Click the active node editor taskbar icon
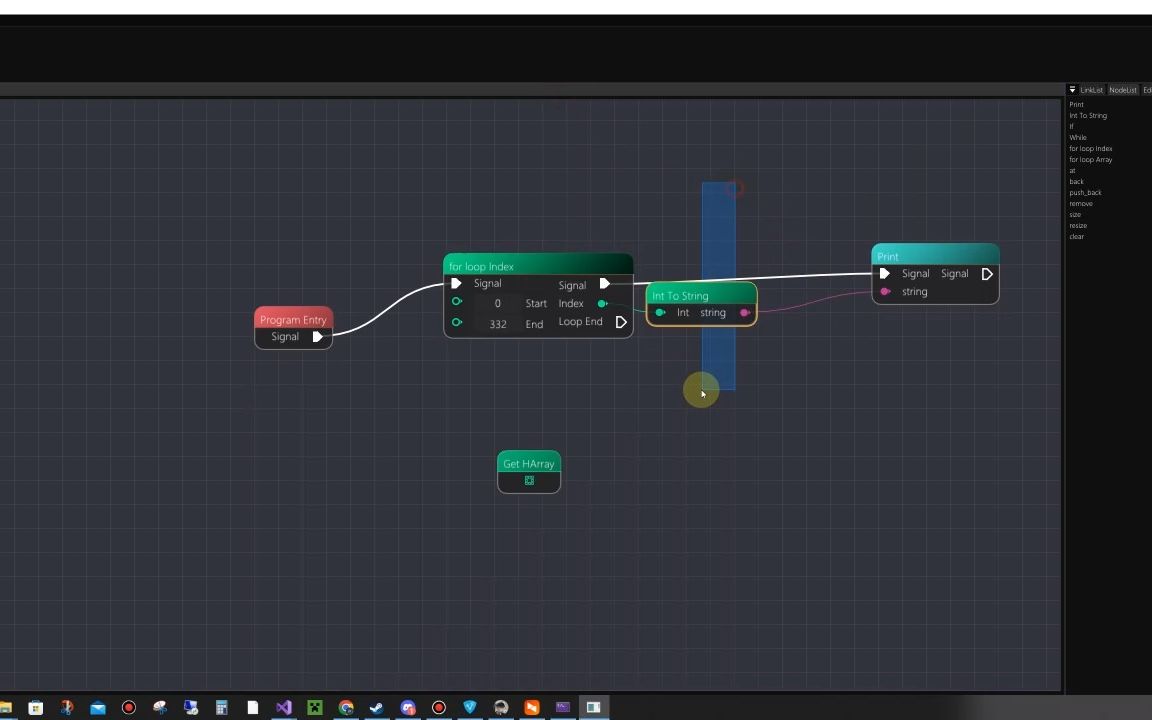Viewport: 1152px width, 720px height. [x=593, y=708]
